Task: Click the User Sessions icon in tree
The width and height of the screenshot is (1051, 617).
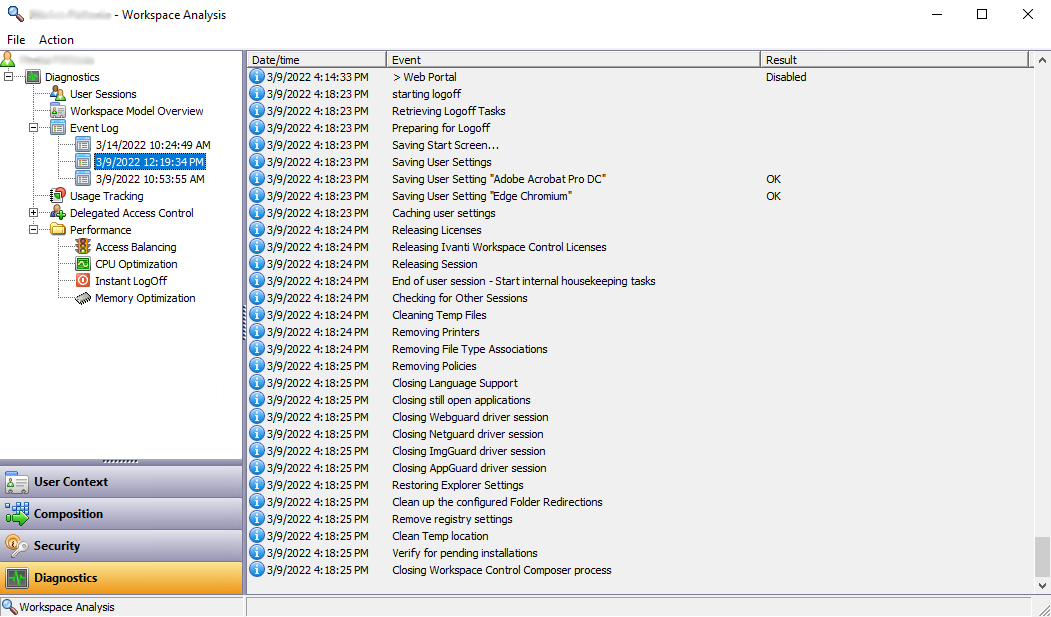Action: pos(58,94)
